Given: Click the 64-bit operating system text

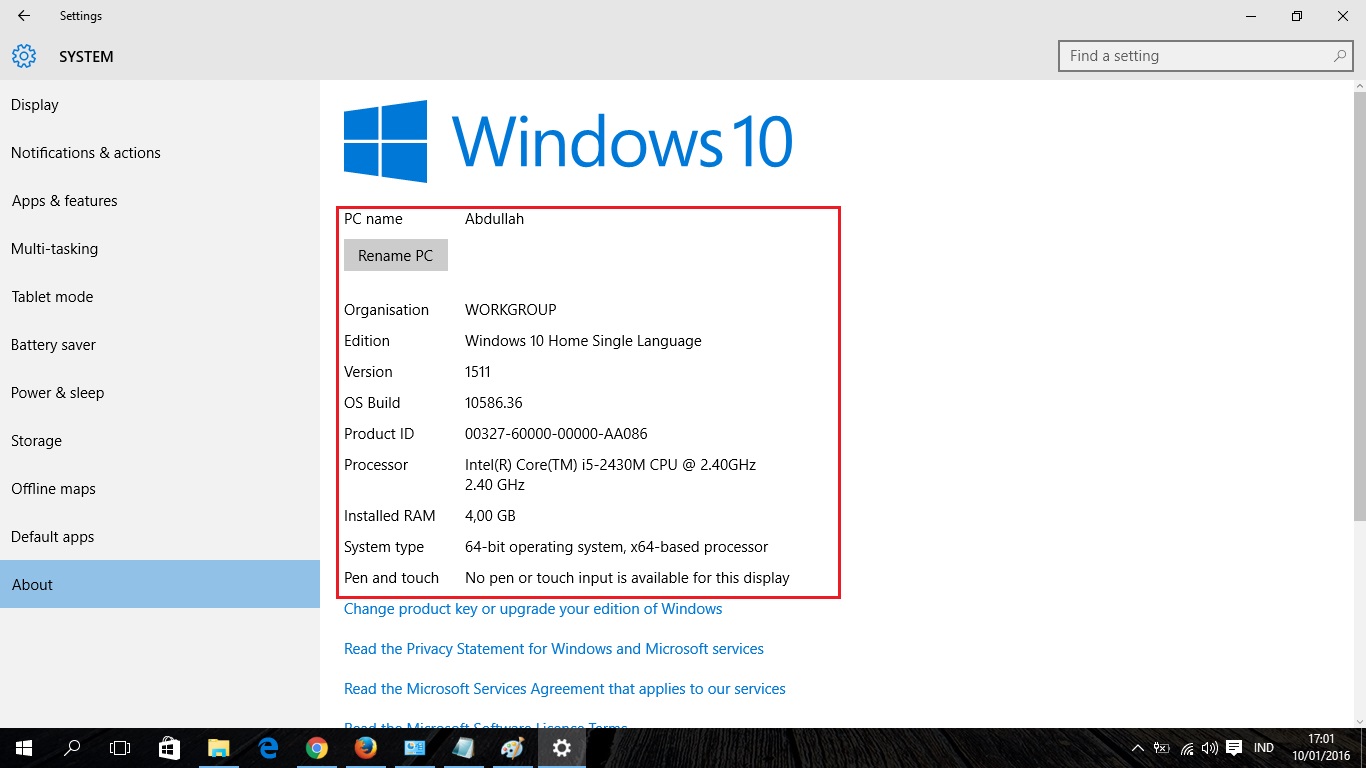Looking at the screenshot, I should [617, 547].
